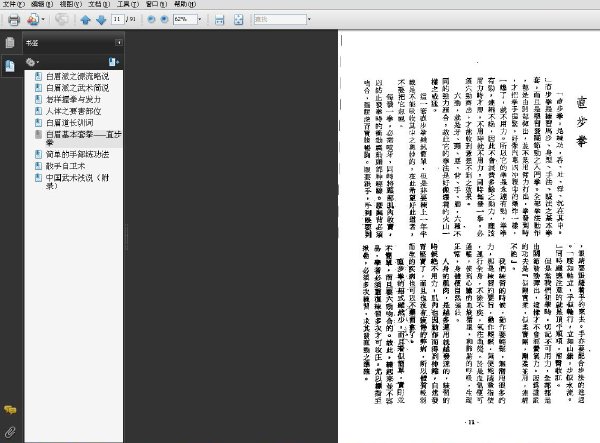Image resolution: width=600 pixels, height=443 pixels.
Task: Open the zoom percentage dropdown arrow
Action: point(200,19)
